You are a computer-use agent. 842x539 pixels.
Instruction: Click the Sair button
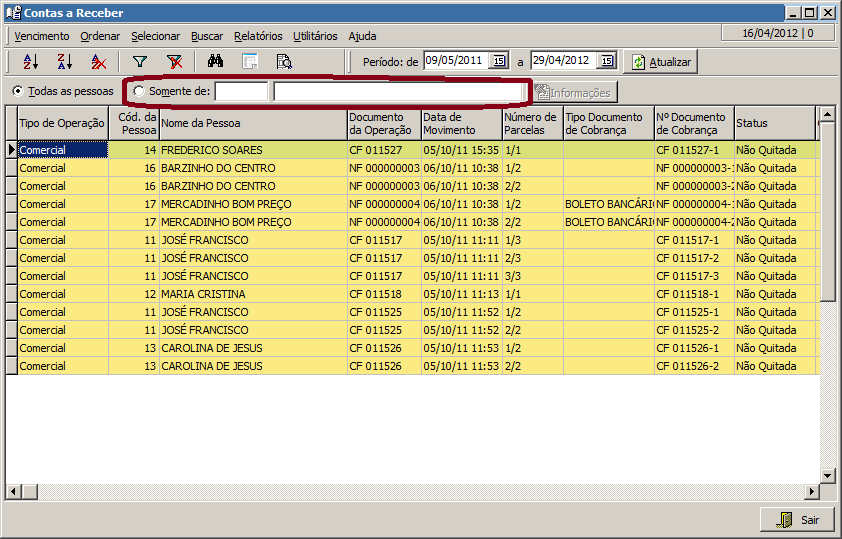(x=797, y=520)
